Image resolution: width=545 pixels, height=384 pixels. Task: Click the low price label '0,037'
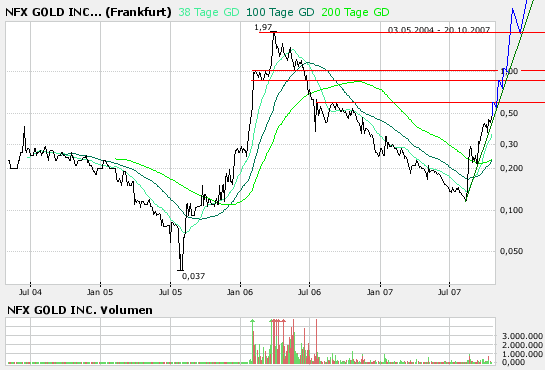(193, 276)
